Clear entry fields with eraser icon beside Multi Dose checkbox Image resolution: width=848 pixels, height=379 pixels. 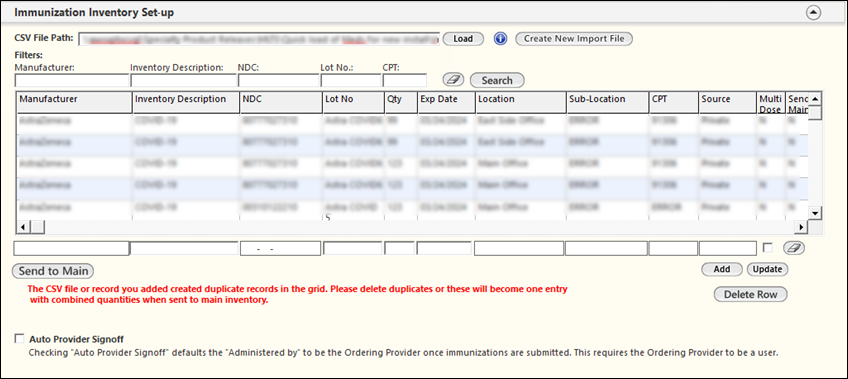(x=794, y=248)
